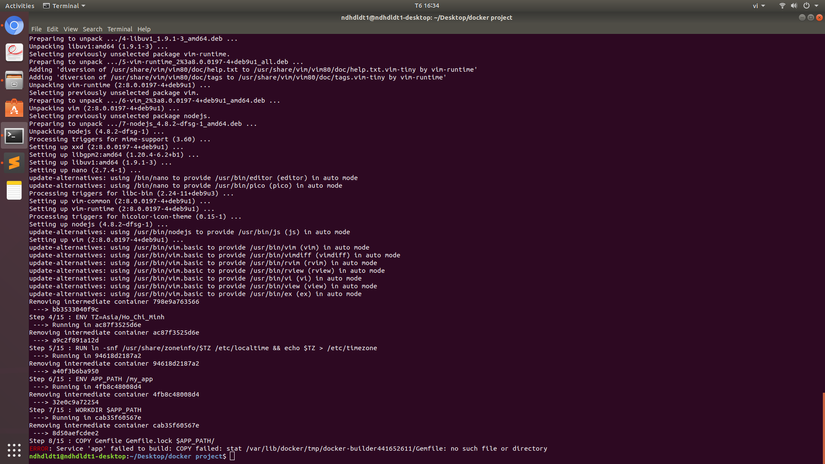Open Chromium browser from the dock
Image resolution: width=825 pixels, height=464 pixels.
14,26
